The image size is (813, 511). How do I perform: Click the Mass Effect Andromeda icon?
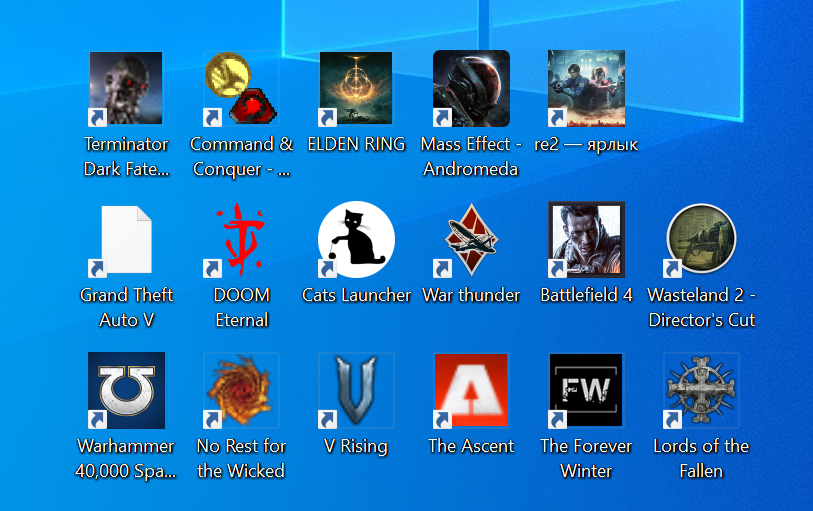pyautogui.click(x=471, y=88)
